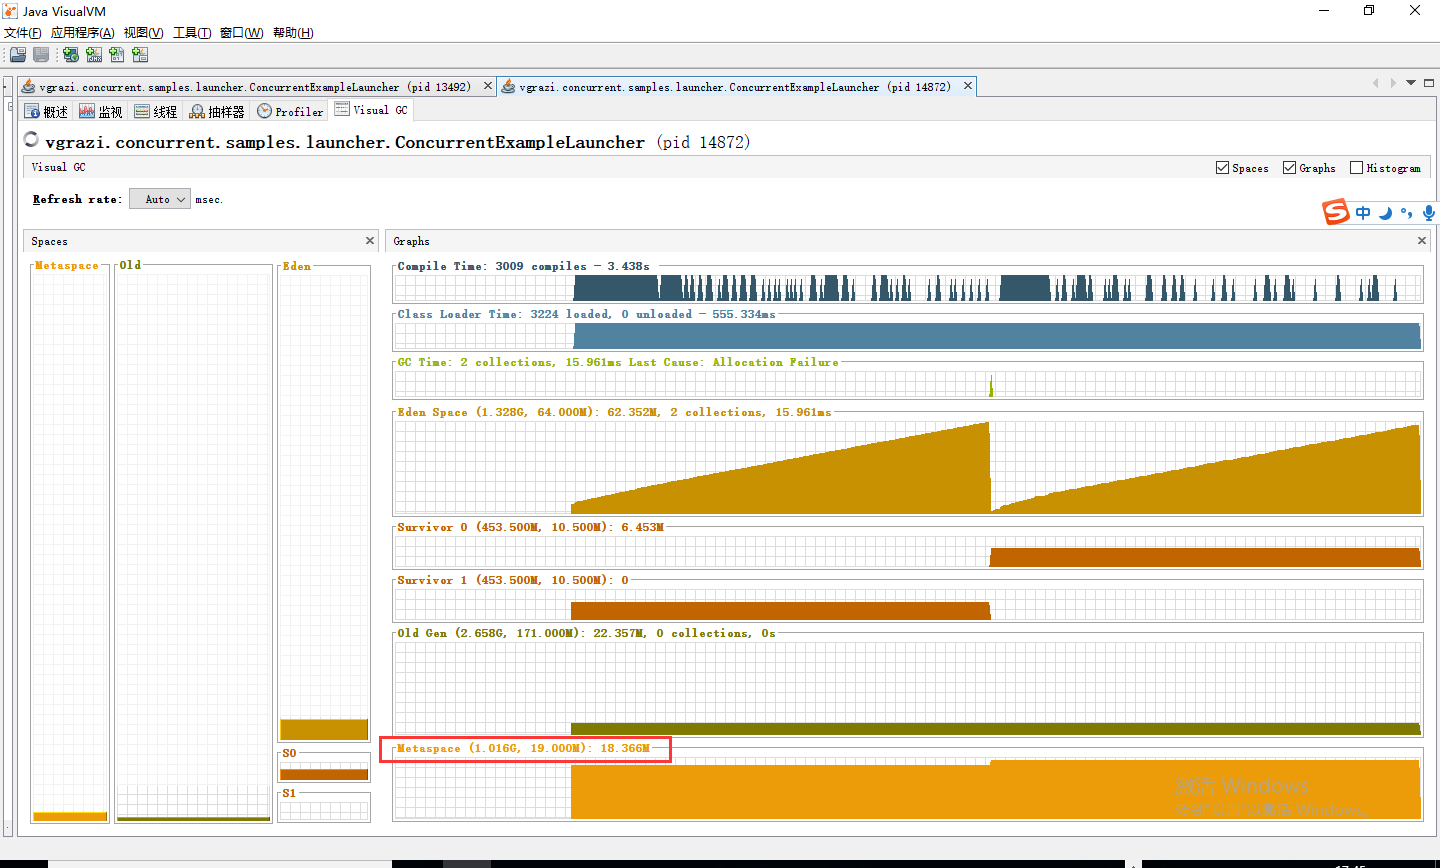This screenshot has height=868, width=1440.
Task: Click the S1 survivor space box
Action: (324, 809)
